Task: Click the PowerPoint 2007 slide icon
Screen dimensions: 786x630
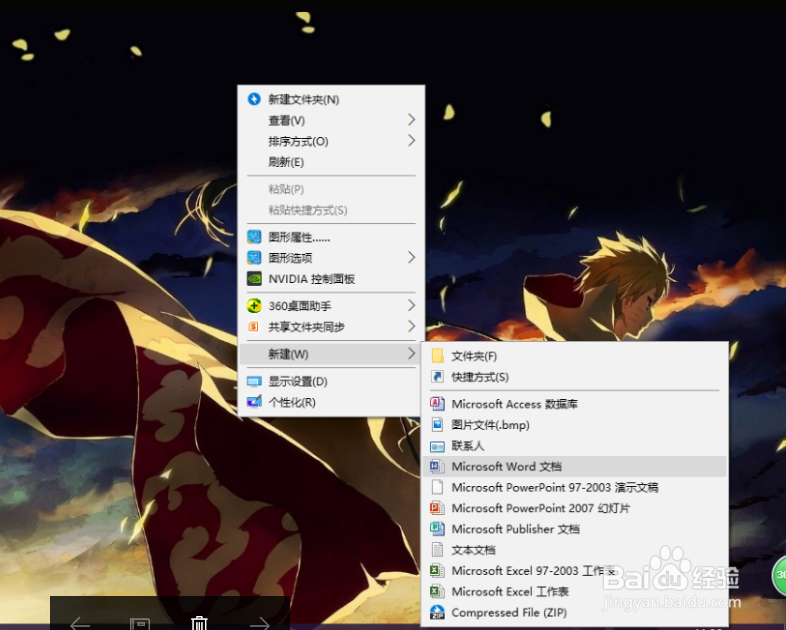Action: pyautogui.click(x=437, y=508)
